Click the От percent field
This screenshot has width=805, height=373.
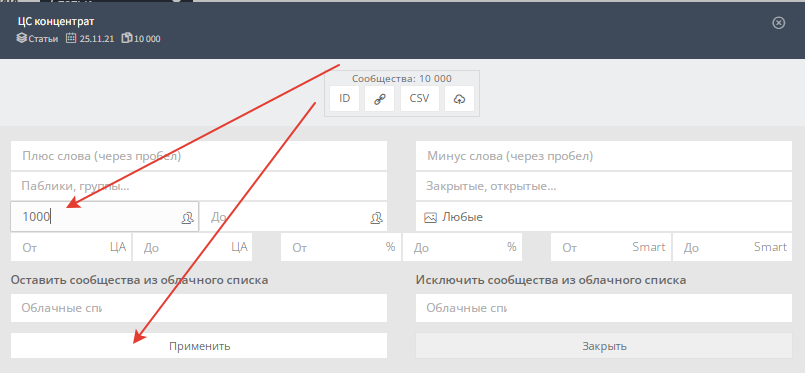pos(341,247)
